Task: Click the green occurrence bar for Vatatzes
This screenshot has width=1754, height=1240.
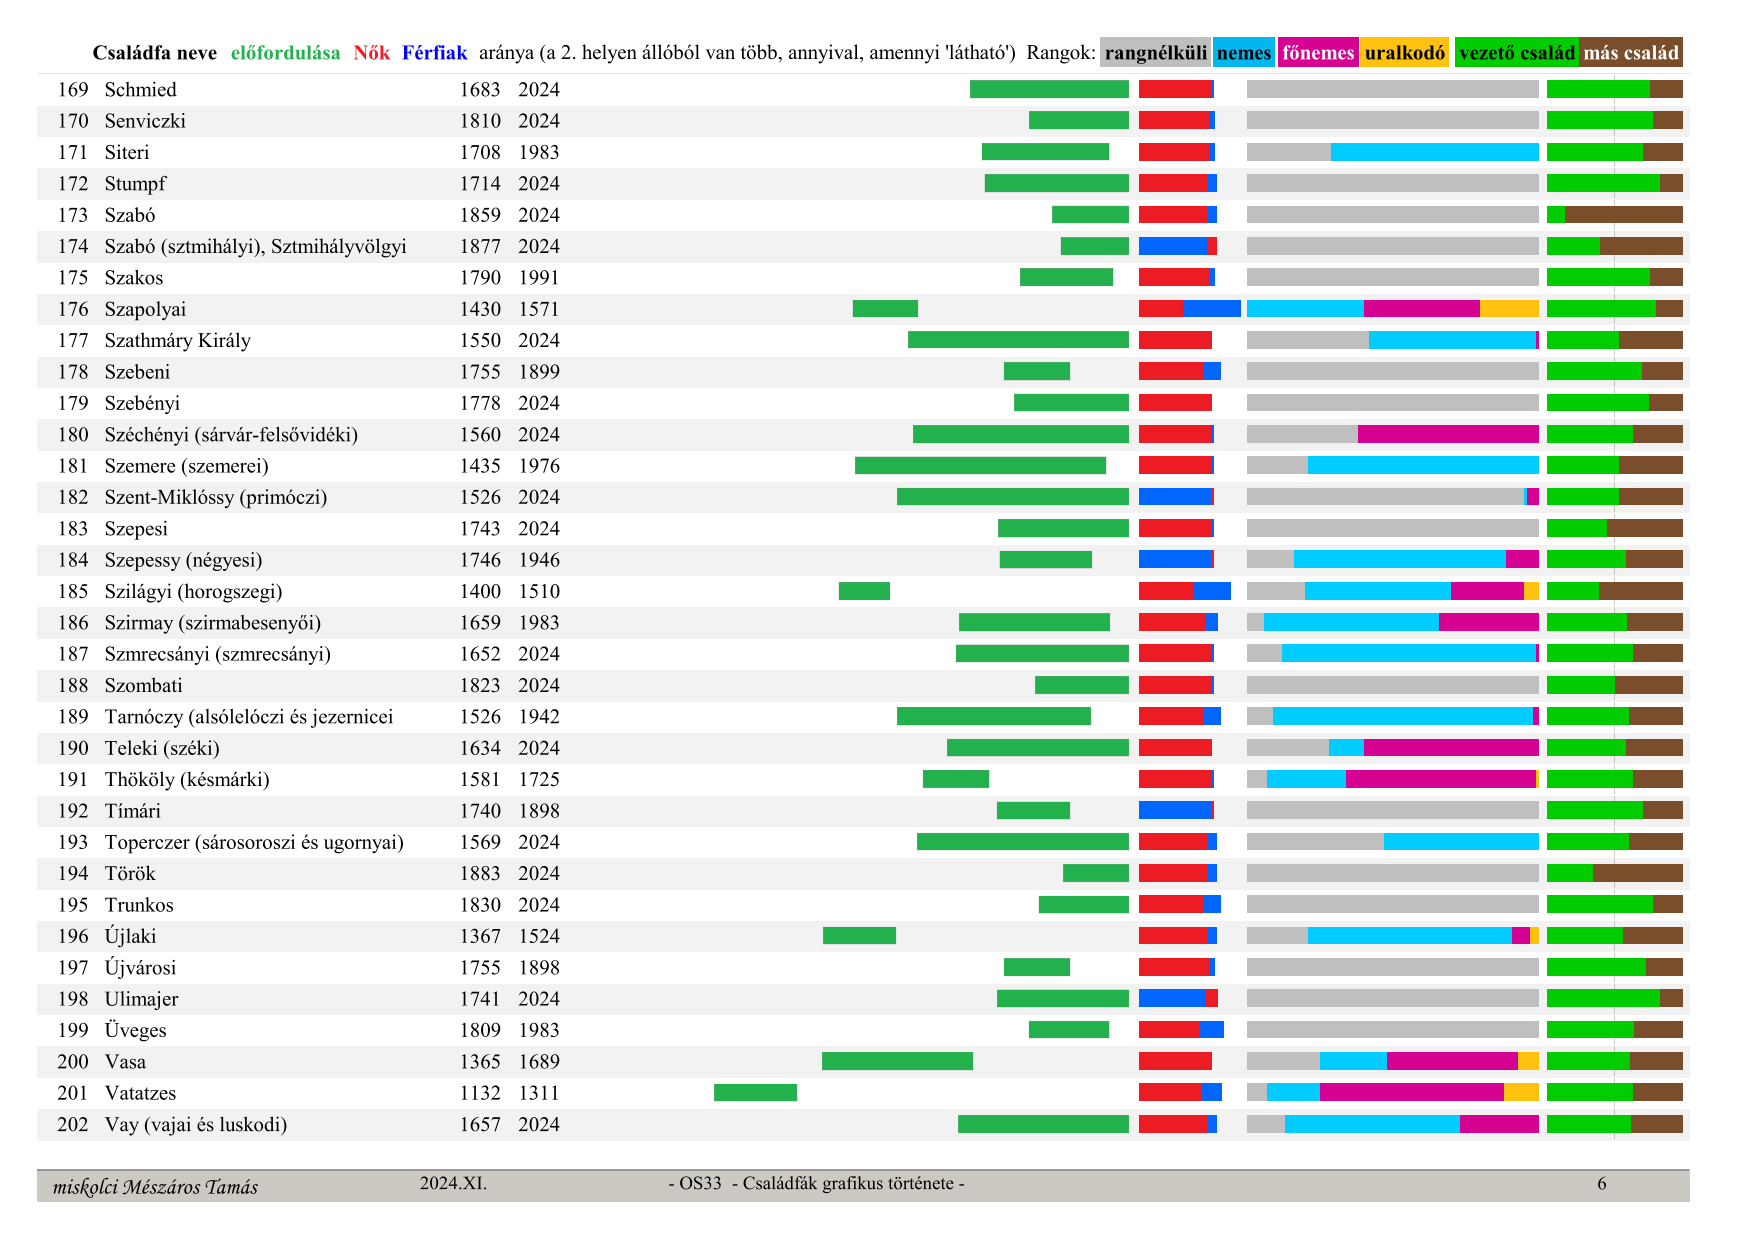Action: [x=755, y=1093]
